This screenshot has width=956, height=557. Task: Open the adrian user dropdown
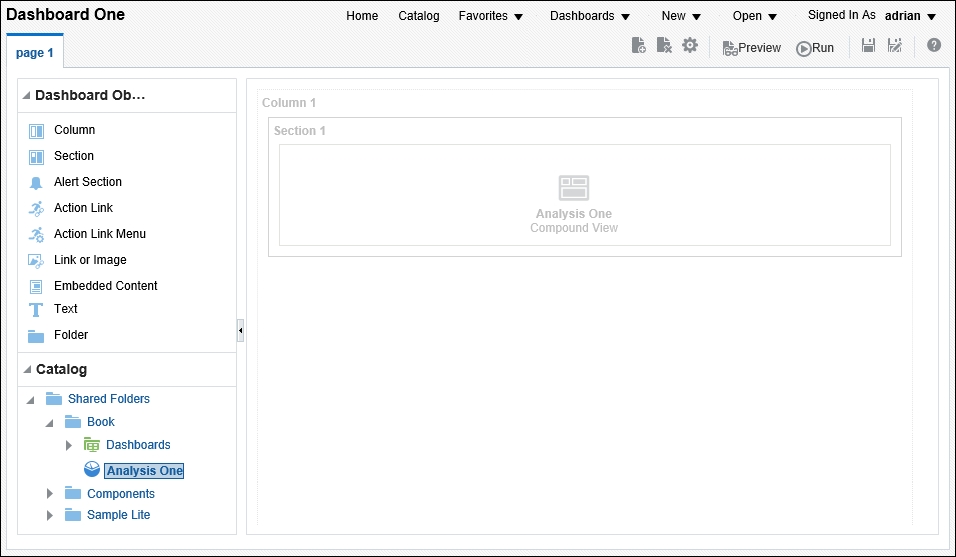(910, 16)
